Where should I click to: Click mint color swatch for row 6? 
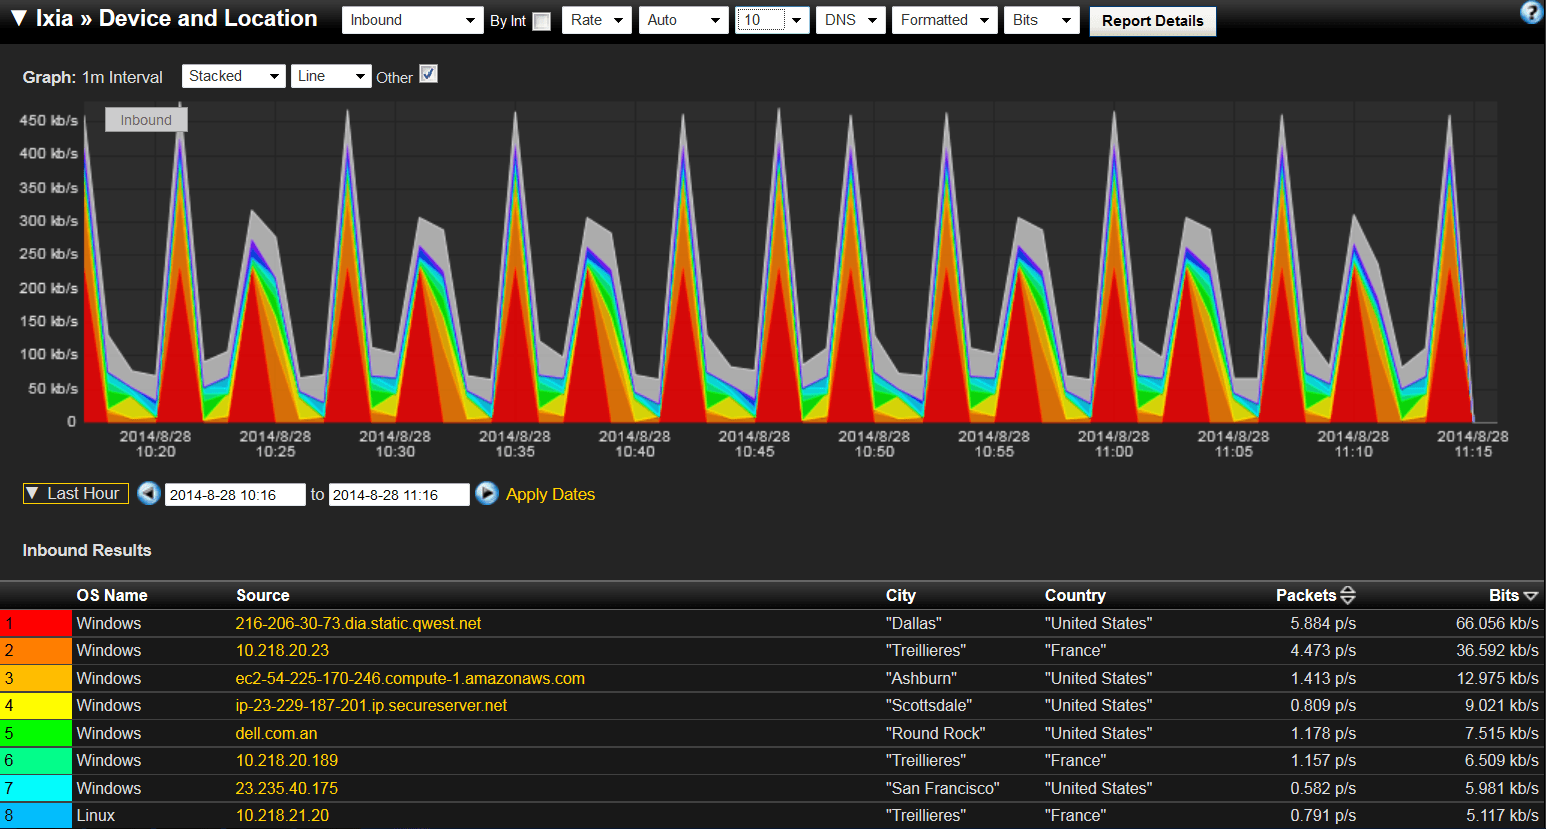pyautogui.click(x=36, y=760)
